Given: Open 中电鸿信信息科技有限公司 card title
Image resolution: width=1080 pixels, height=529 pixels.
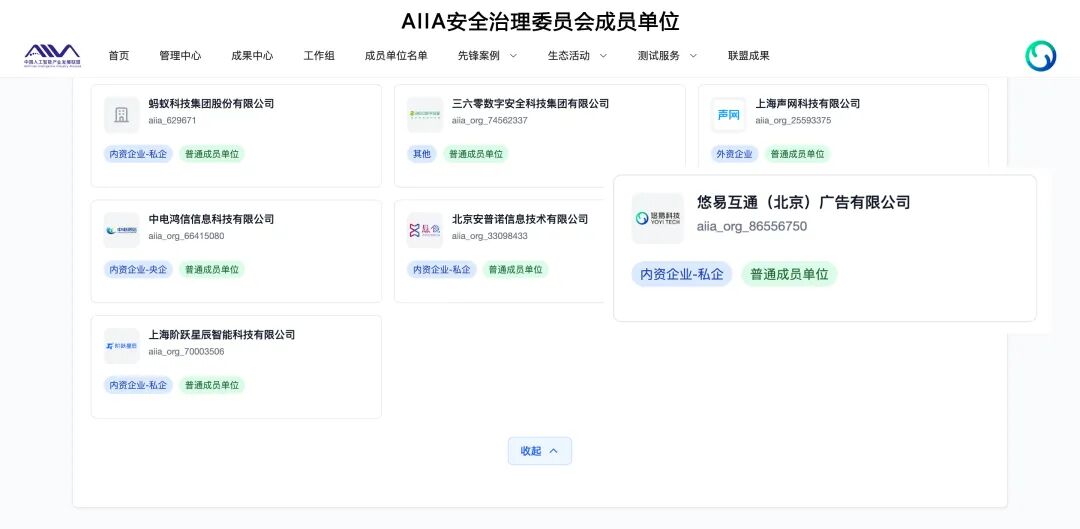Looking at the screenshot, I should 211,219.
